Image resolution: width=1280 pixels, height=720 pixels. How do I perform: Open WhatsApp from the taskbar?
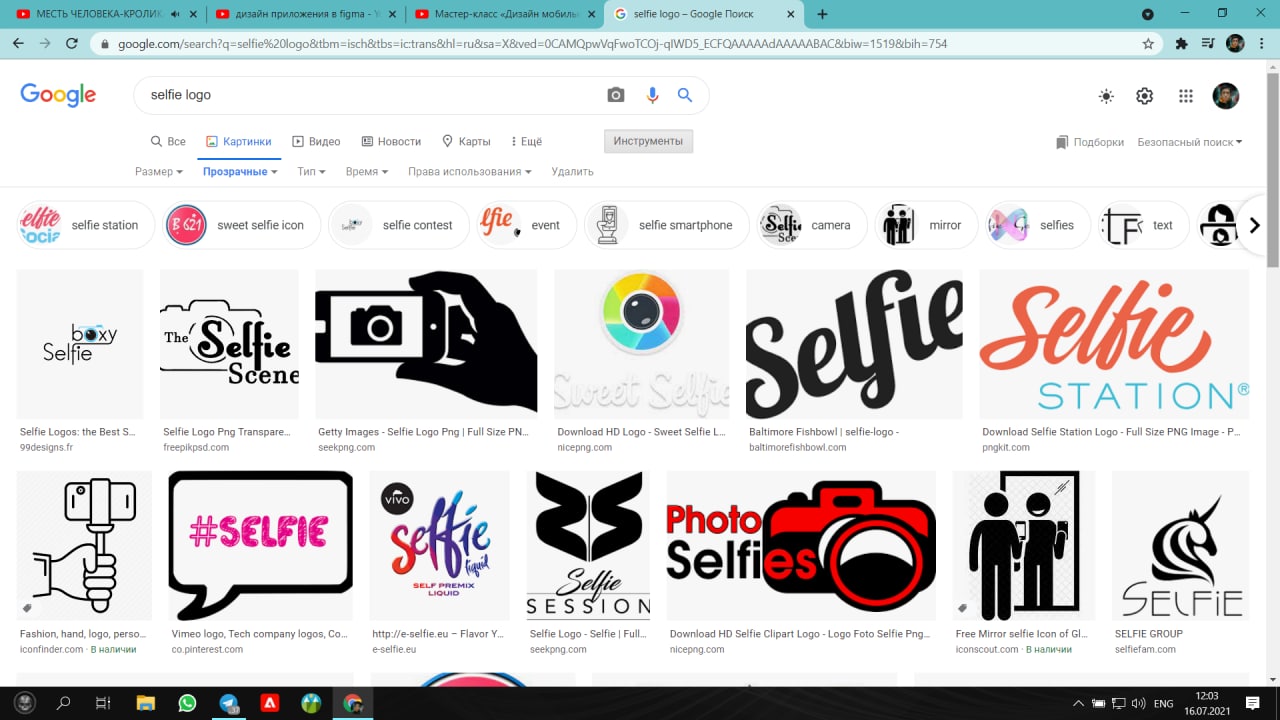point(187,703)
